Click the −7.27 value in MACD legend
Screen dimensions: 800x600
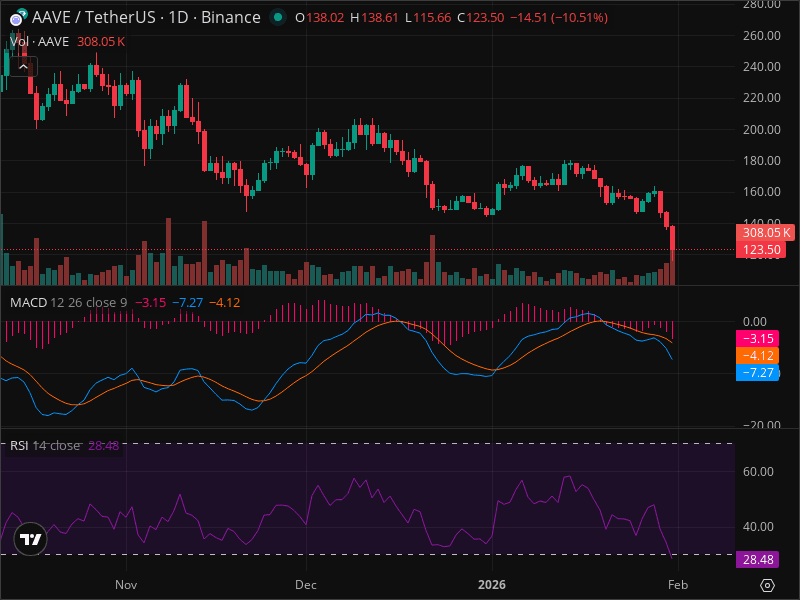coord(188,303)
